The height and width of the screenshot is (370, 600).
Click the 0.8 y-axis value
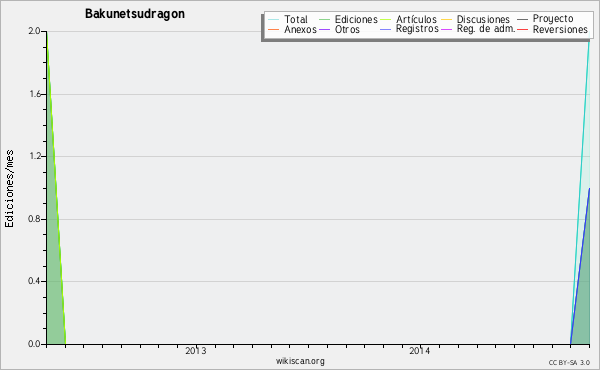click(x=34, y=219)
